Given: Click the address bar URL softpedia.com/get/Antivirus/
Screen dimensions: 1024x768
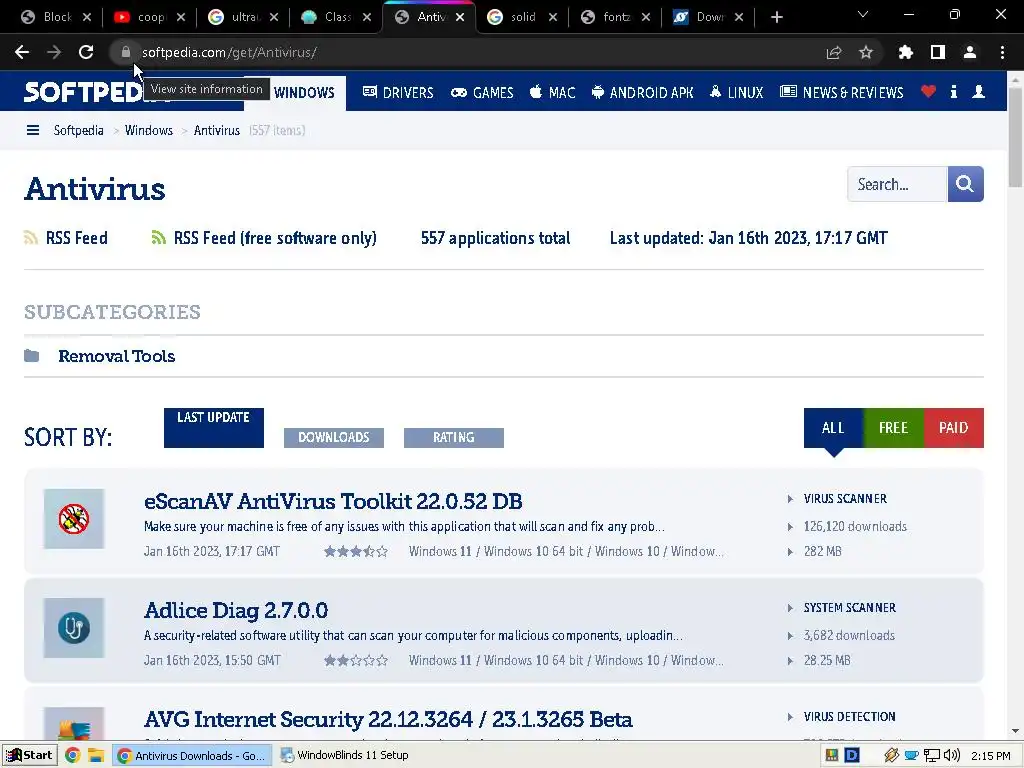Looking at the screenshot, I should tap(229, 52).
